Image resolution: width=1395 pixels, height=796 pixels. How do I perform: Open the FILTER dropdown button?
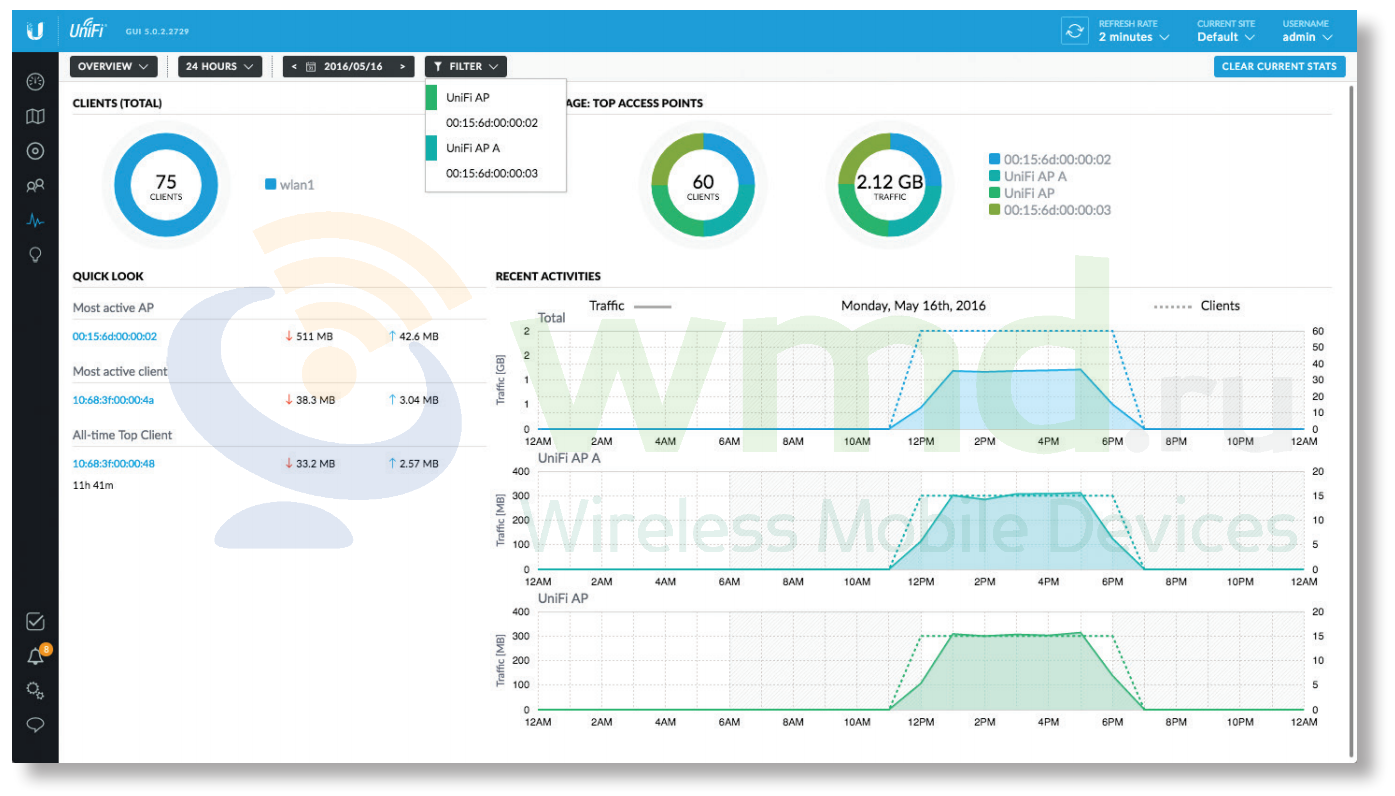coord(466,66)
